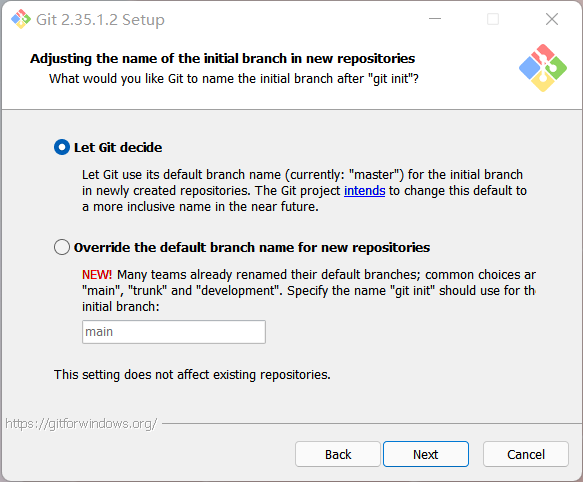
Task: Open the "intends" hyperlink
Action: tap(364, 191)
